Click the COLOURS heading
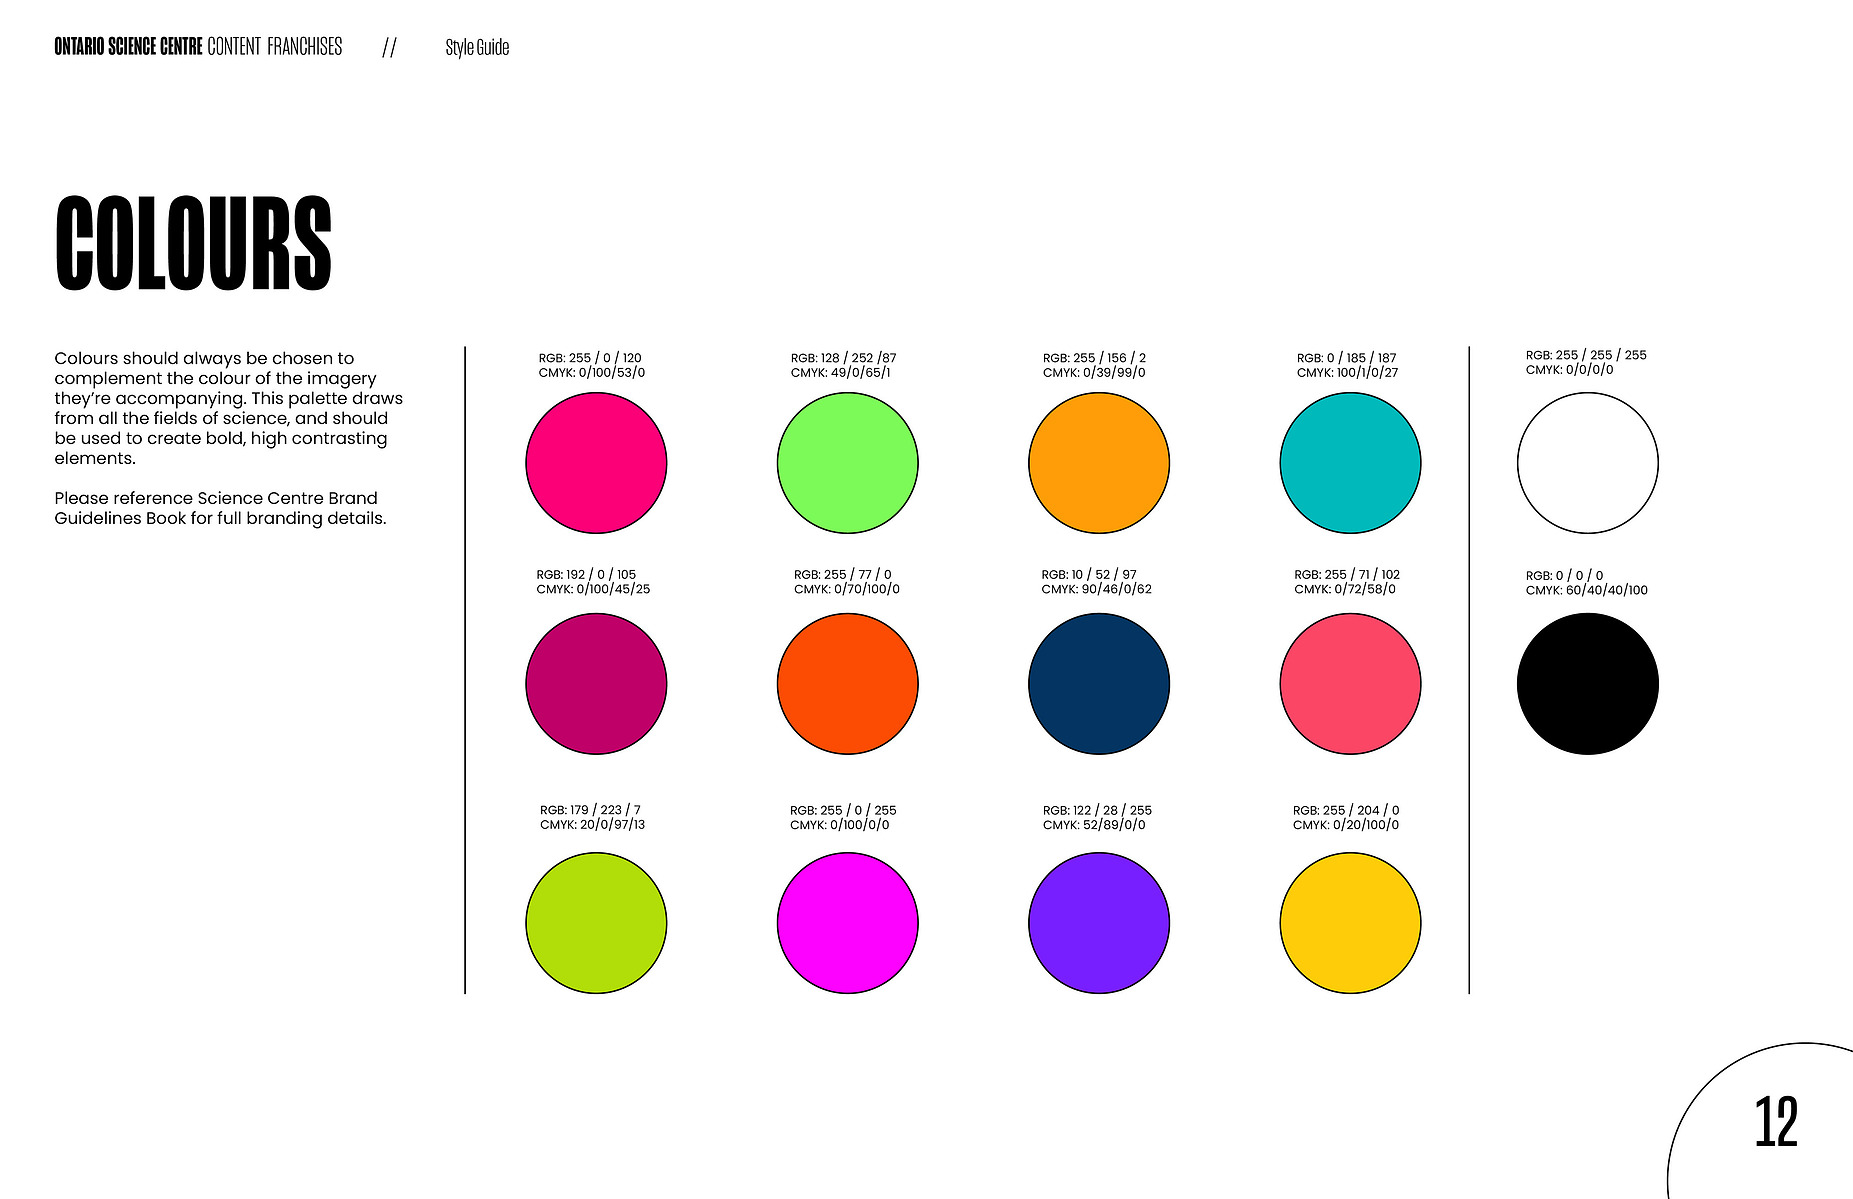1853x1199 pixels. point(193,244)
